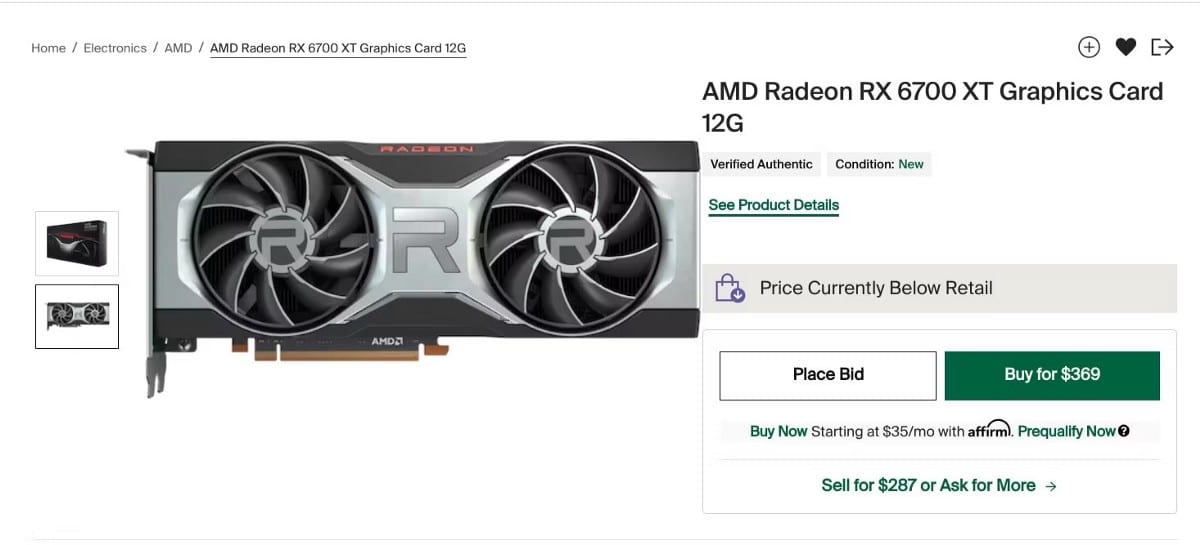Click the RX 6700 XT breadcrumb link
This screenshot has height=545, width=1200.
(338, 48)
